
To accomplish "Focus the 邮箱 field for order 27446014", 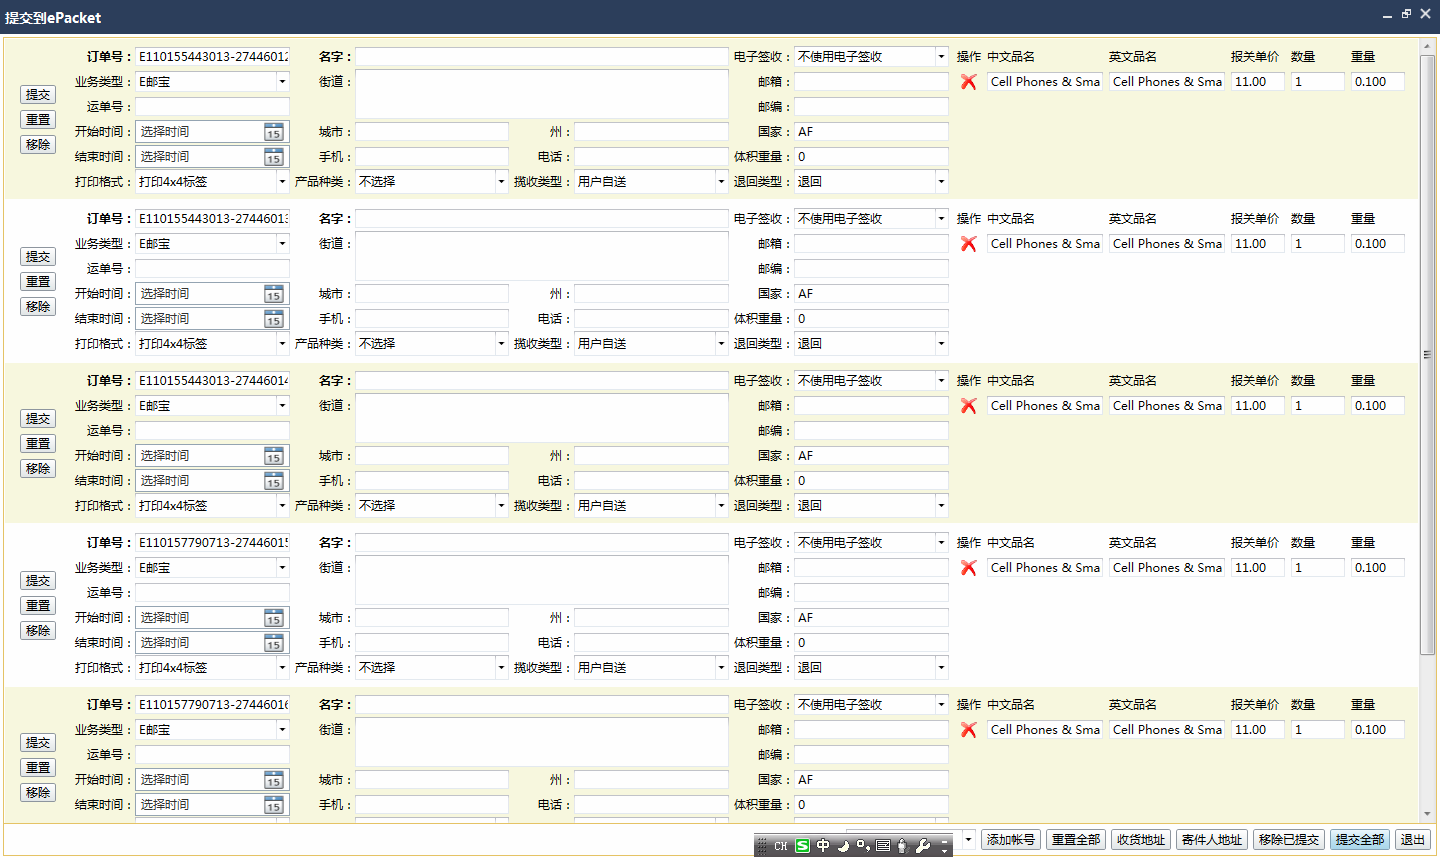I will [871, 406].
